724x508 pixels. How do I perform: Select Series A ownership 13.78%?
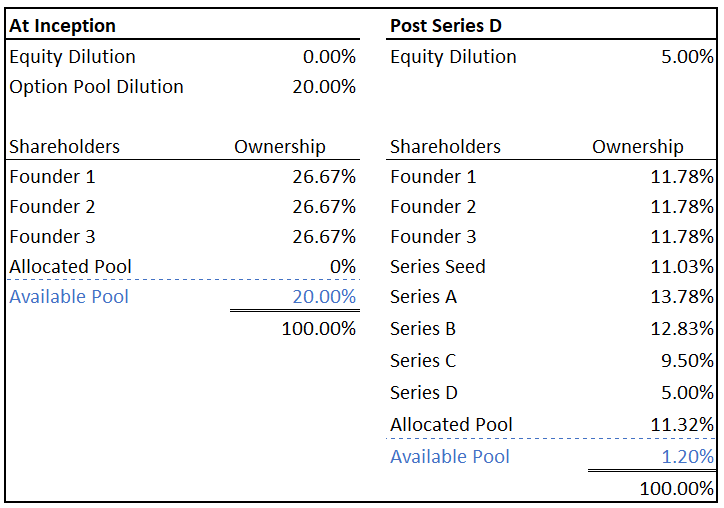click(x=681, y=297)
